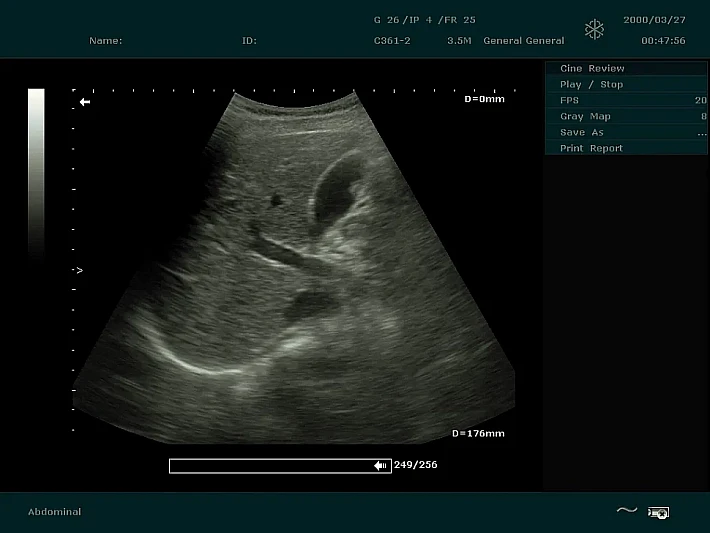
Task: Click the storage device status icon
Action: pyautogui.click(x=658, y=512)
